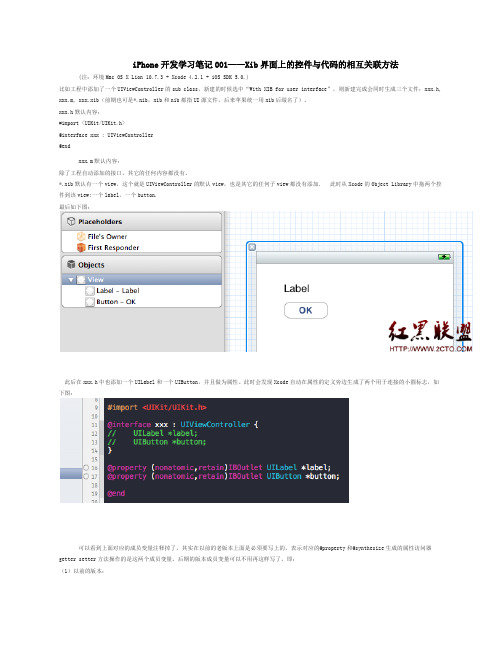Open the HTTP://WWW.2CTO.COM watermark link

point(430,349)
